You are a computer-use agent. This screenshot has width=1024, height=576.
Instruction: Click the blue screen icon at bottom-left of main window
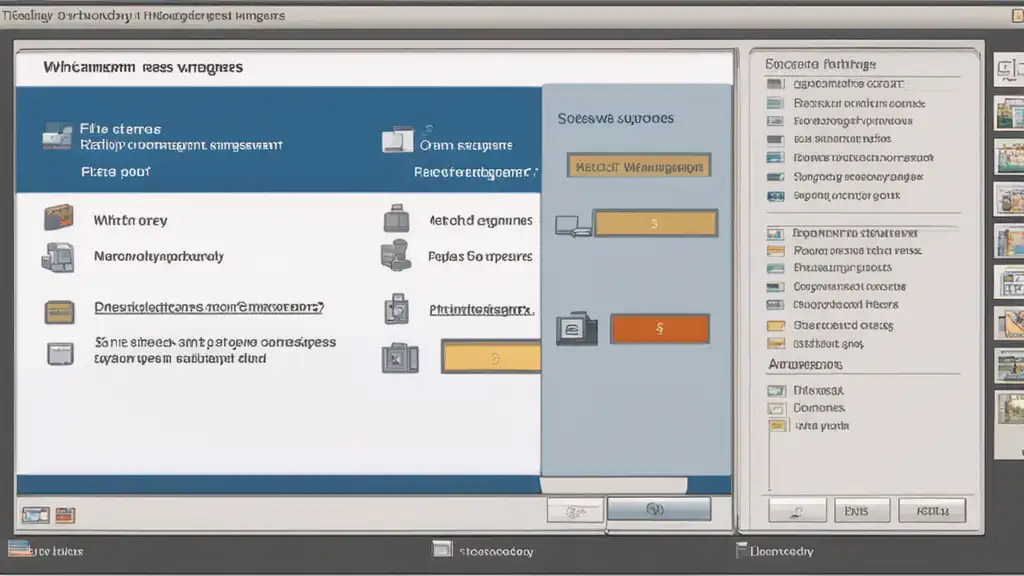pos(35,515)
